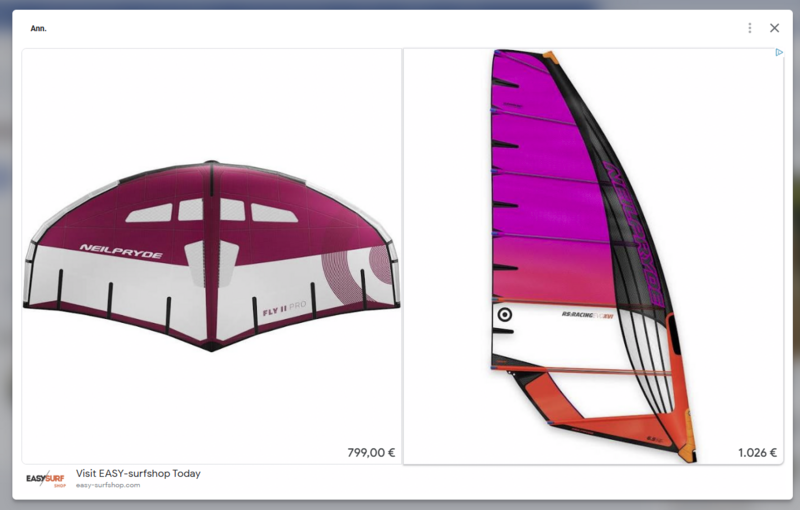The height and width of the screenshot is (510, 800).
Task: Open the easy-surfshop.com URL link
Action: [x=108, y=486]
